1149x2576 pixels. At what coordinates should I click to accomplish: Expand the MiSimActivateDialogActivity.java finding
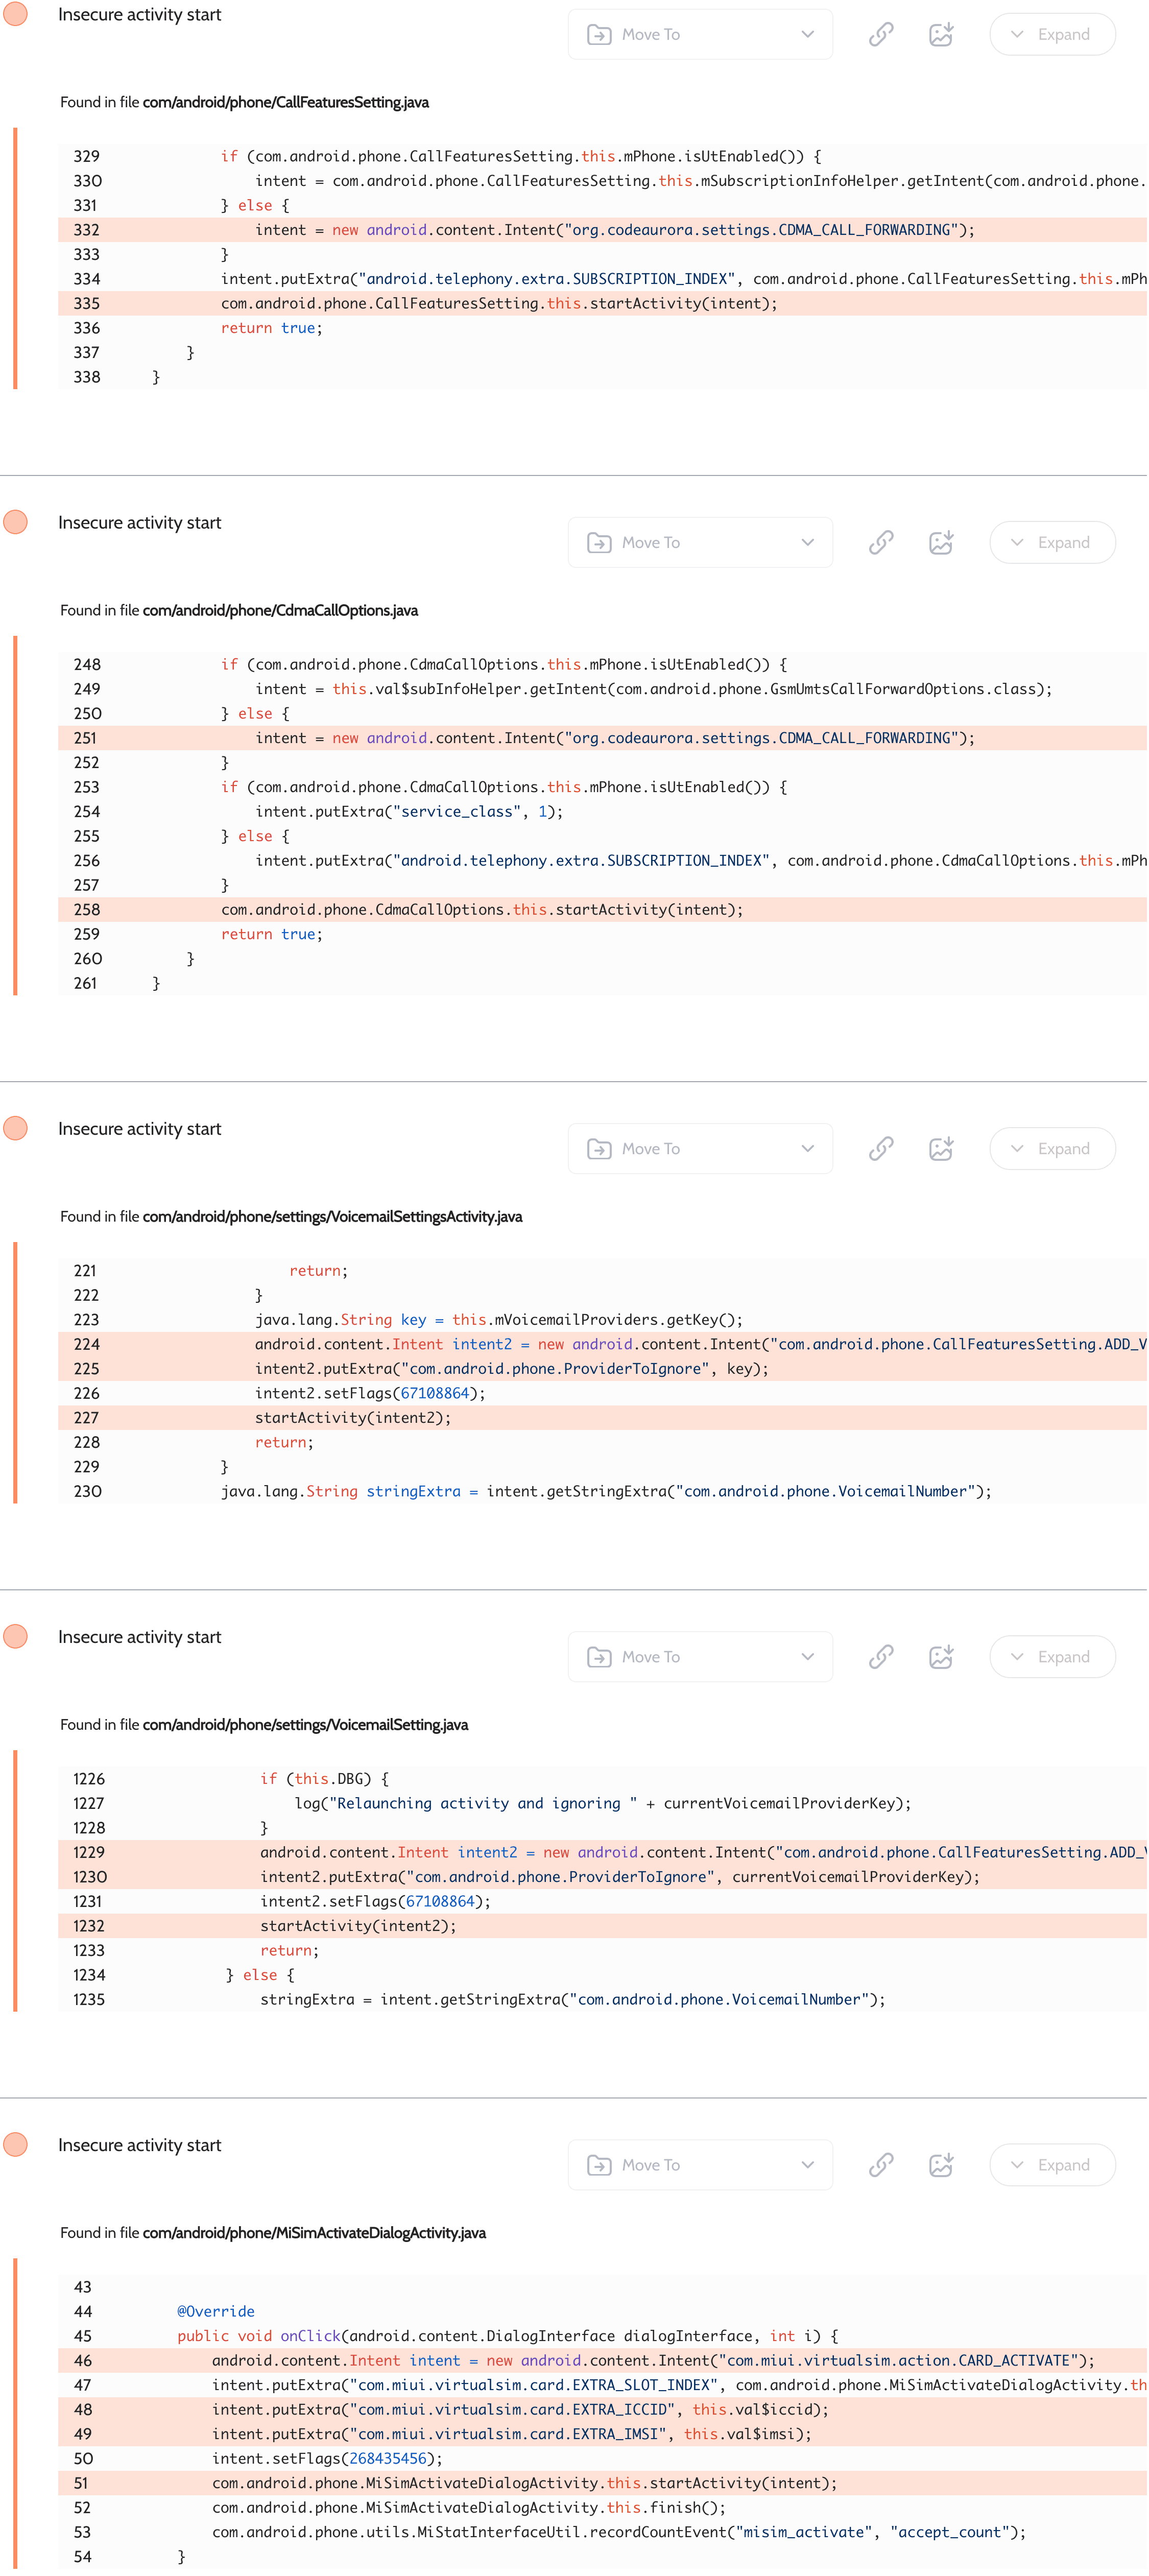(x=1052, y=2165)
